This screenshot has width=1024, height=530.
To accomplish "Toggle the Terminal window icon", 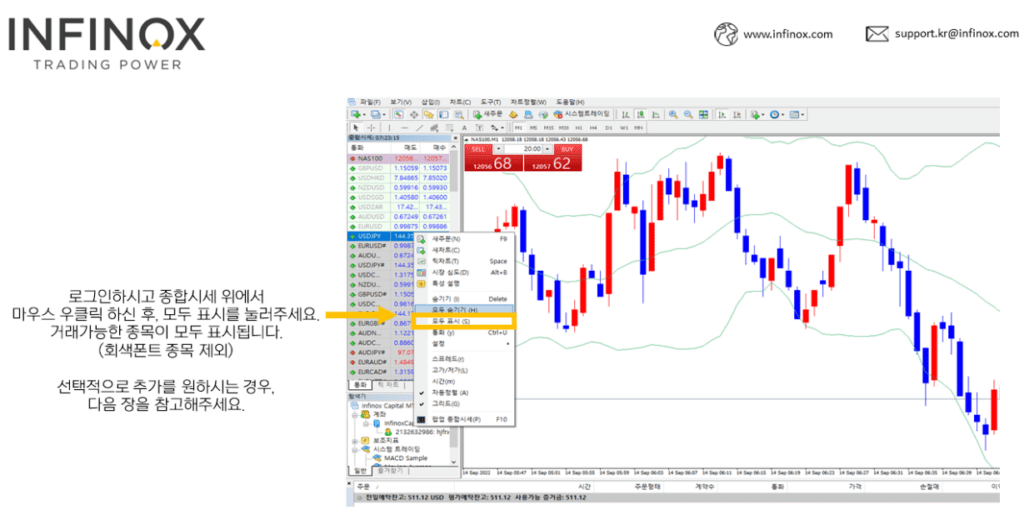I will click(443, 115).
